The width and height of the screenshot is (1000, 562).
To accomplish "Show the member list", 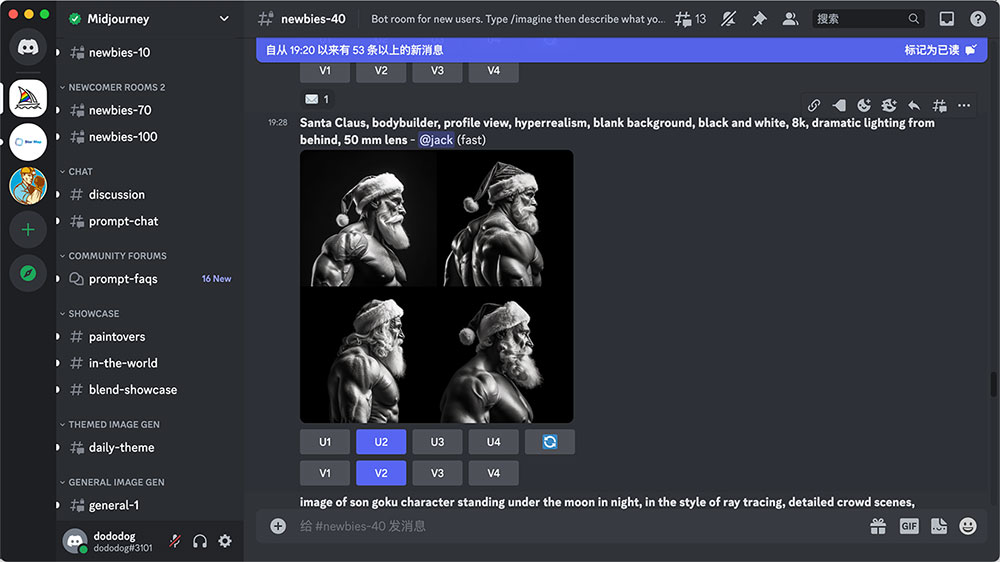I will coord(790,19).
